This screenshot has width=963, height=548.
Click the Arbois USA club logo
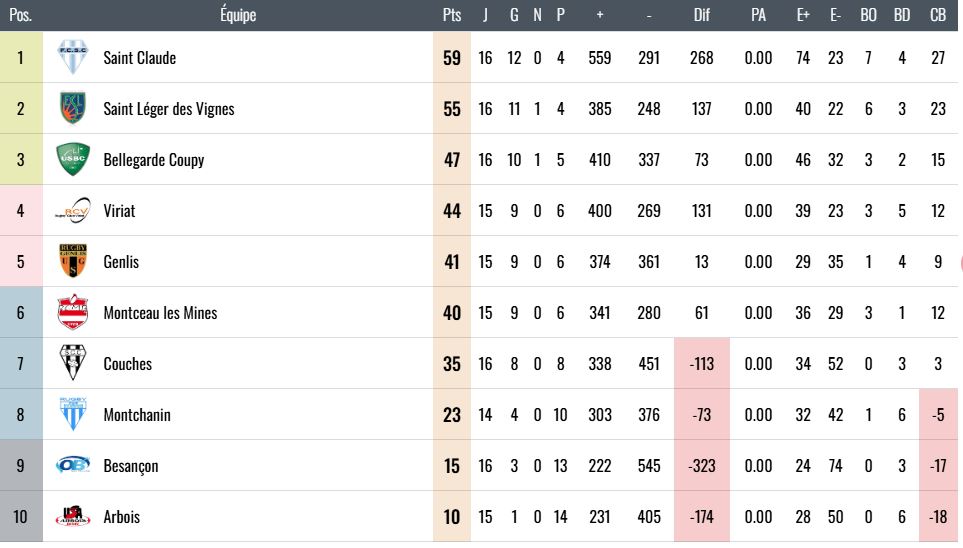pos(72,516)
